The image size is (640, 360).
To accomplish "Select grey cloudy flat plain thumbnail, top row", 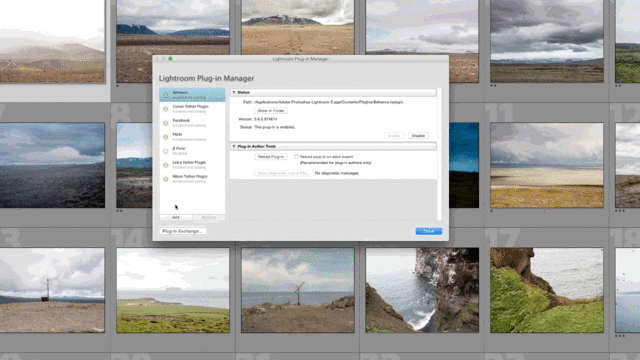I will (x=422, y=27).
